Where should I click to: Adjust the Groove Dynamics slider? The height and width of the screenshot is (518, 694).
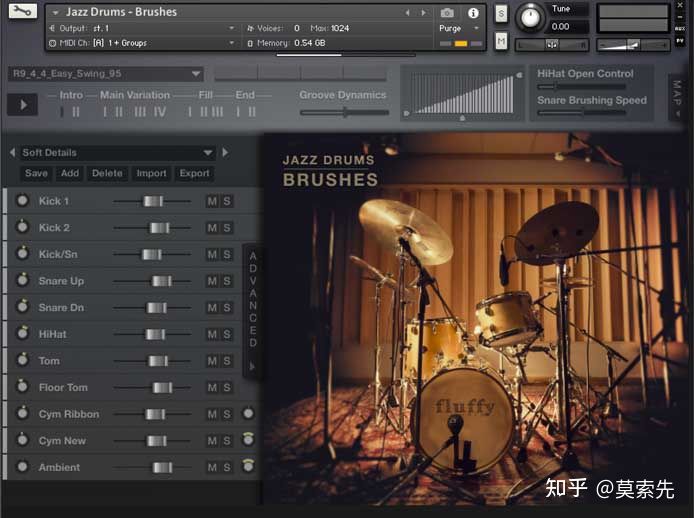(344, 113)
